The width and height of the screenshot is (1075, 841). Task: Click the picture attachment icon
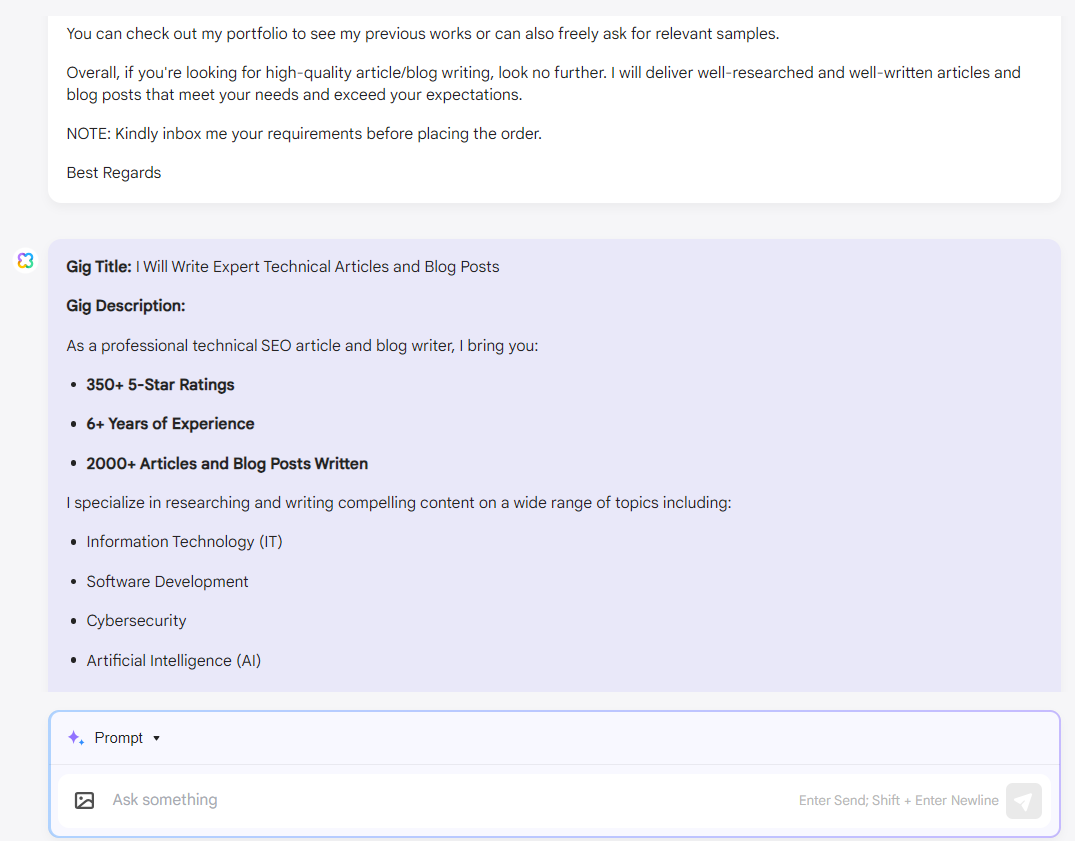click(84, 800)
